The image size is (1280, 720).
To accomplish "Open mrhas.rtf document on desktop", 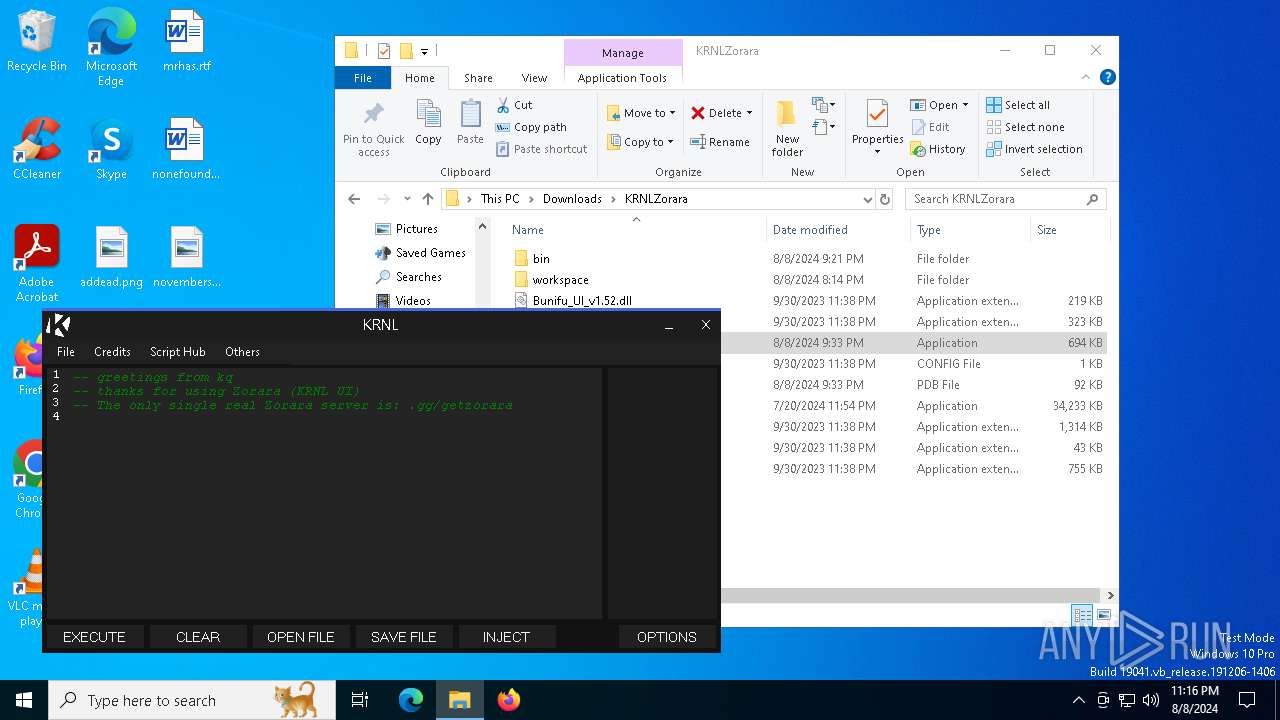I will pyautogui.click(x=186, y=42).
